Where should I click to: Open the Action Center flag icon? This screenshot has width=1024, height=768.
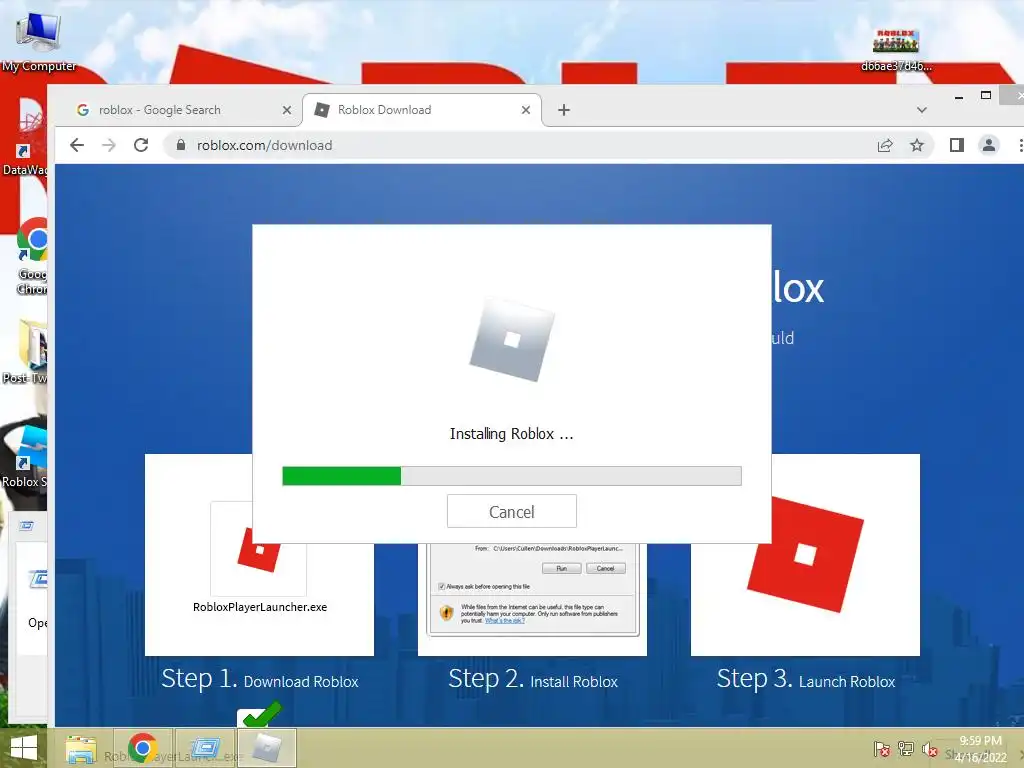pos(882,749)
